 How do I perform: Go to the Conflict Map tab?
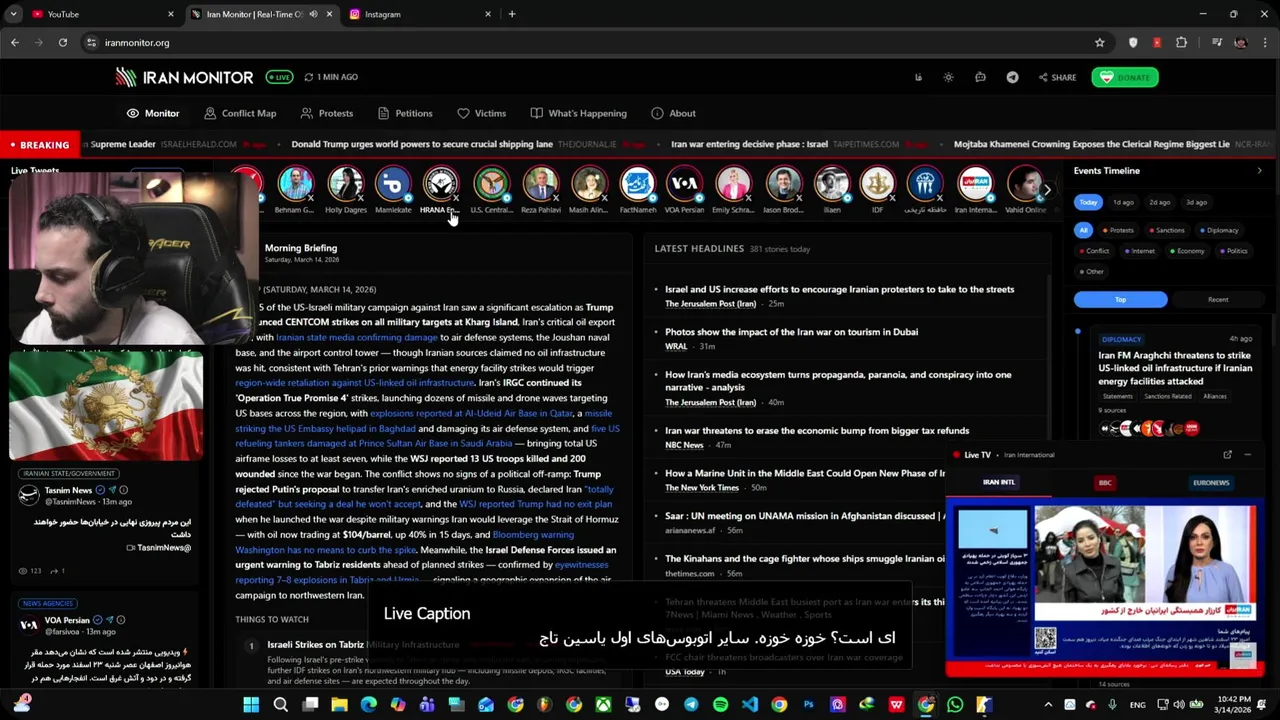(x=240, y=113)
